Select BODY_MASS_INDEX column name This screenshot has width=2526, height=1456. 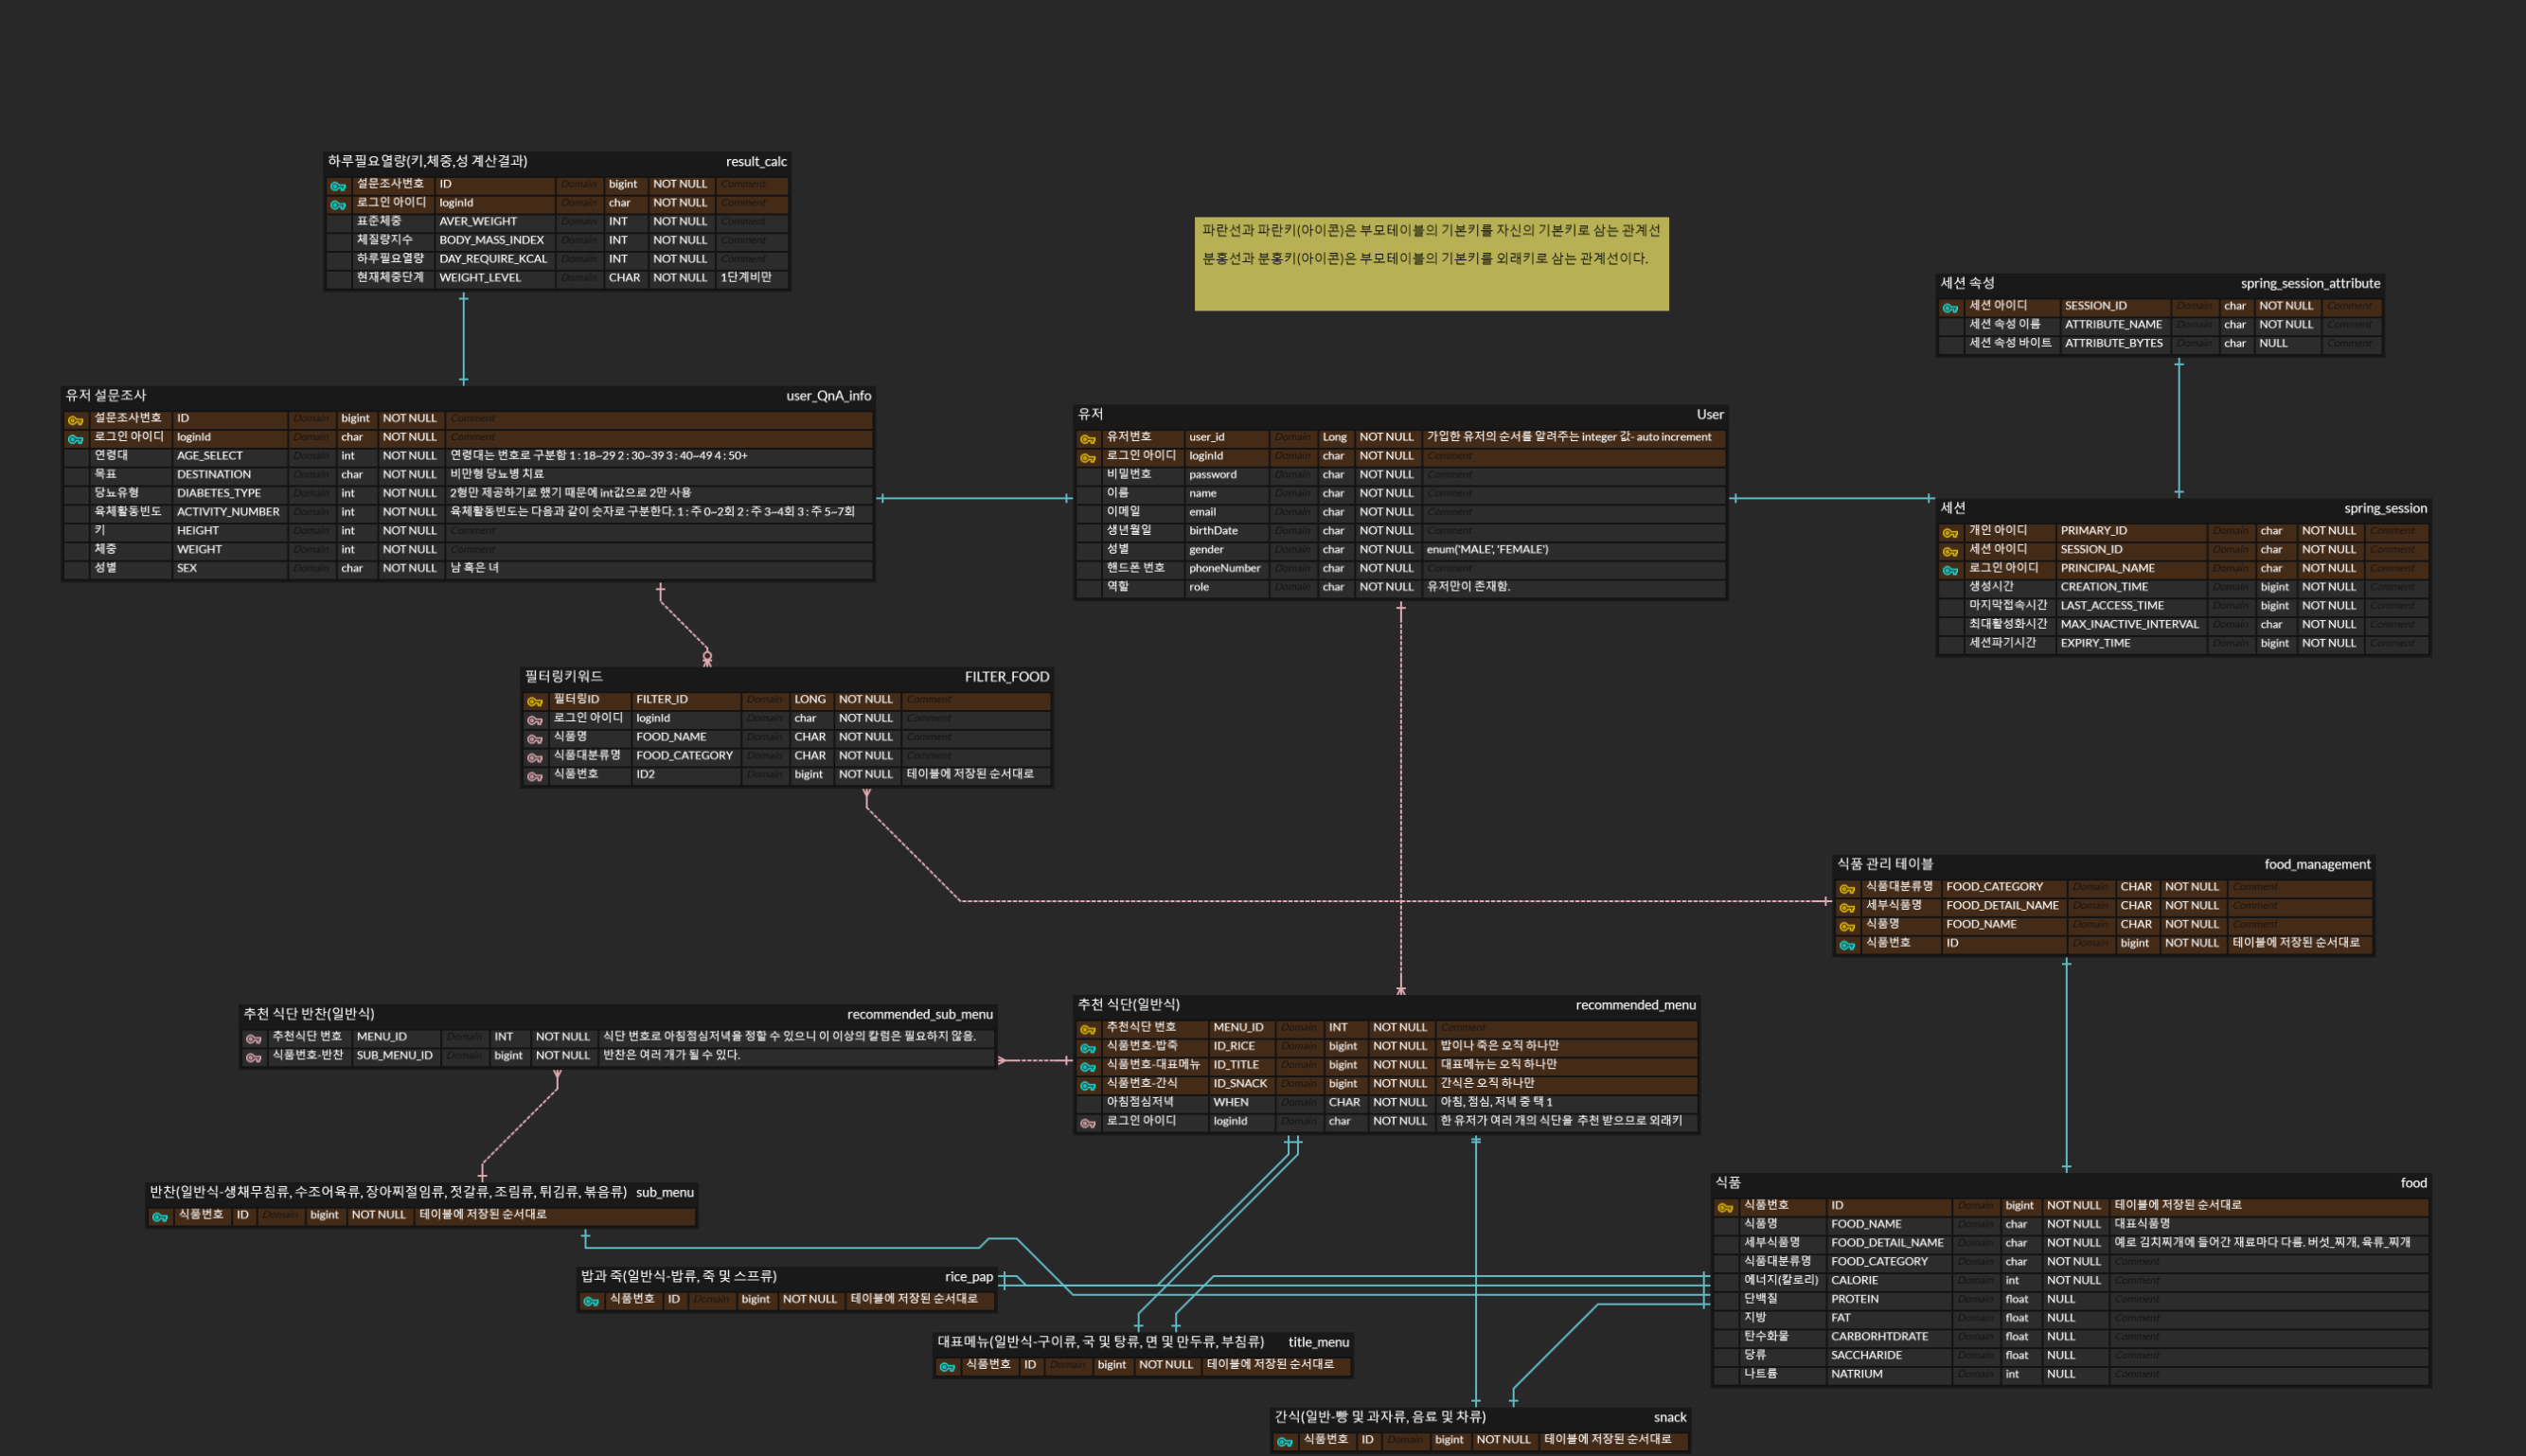(x=491, y=240)
